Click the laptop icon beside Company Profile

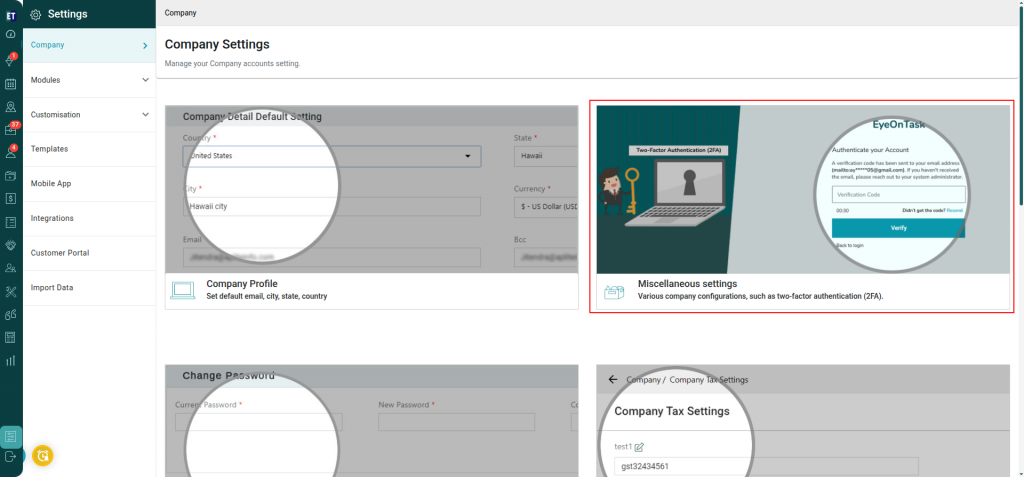coord(183,291)
